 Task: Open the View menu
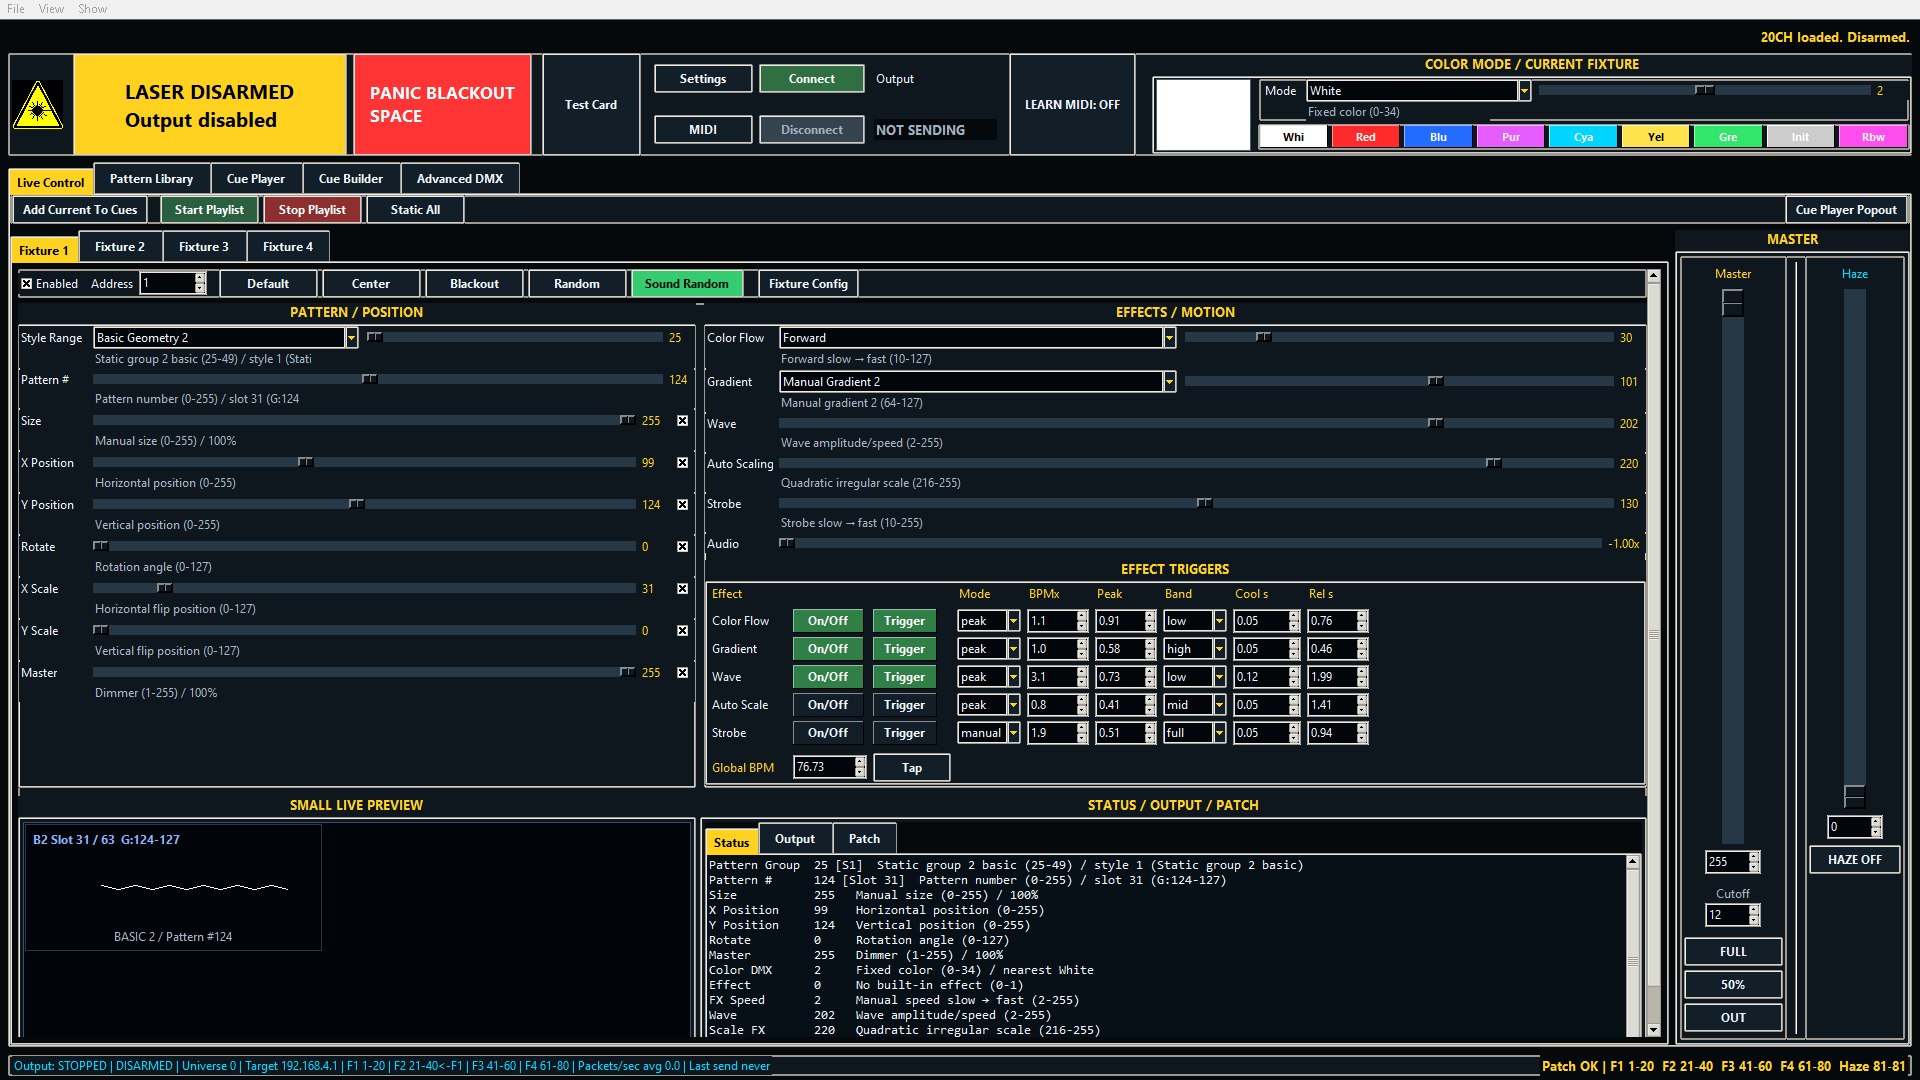coord(51,9)
